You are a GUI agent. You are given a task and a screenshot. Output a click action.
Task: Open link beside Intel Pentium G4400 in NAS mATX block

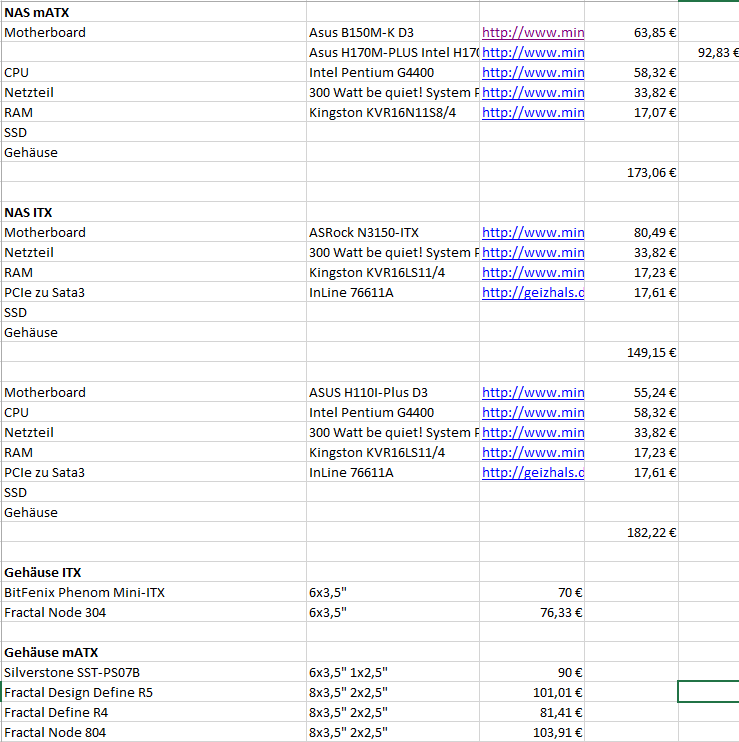pyautogui.click(x=533, y=72)
